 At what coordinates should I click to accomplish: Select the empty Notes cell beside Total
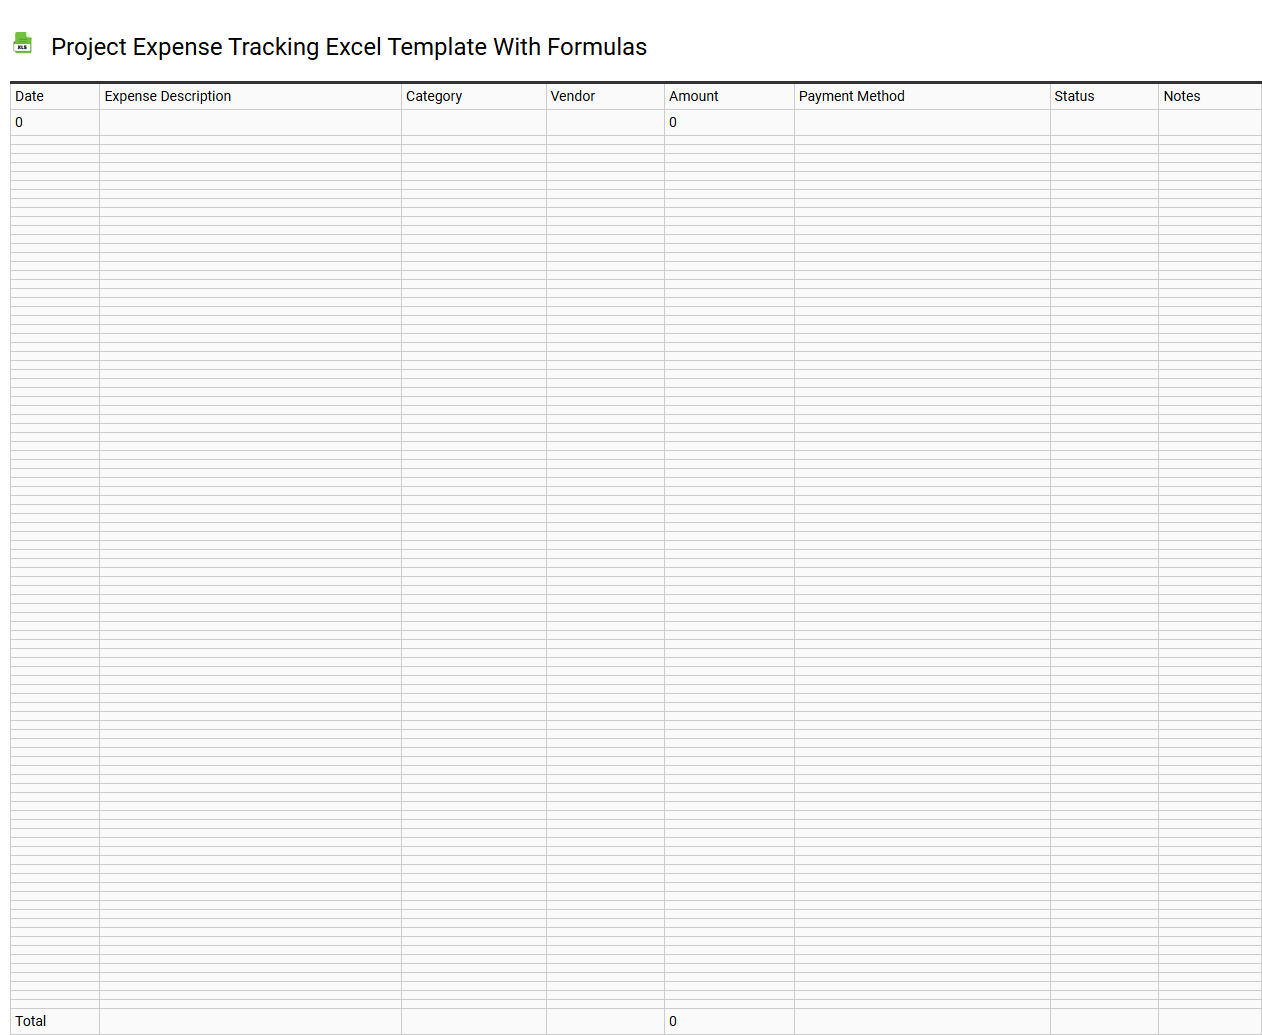click(1209, 1021)
